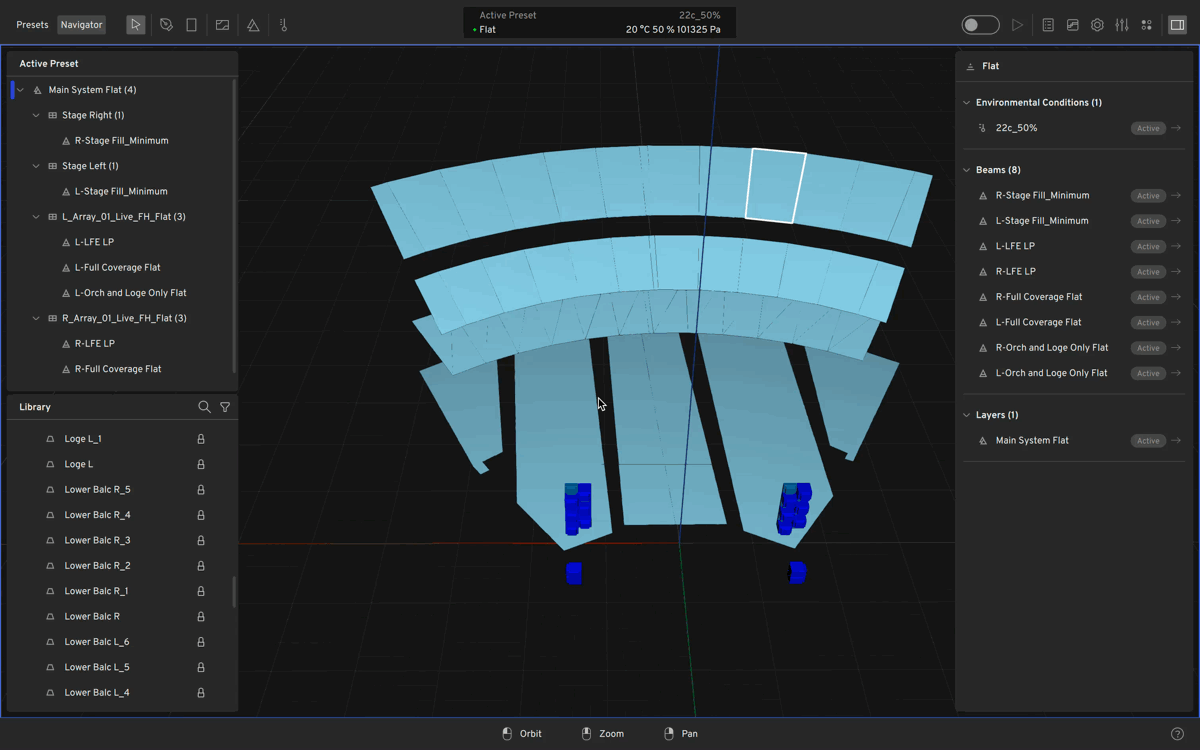Switch to the Presets tab
This screenshot has width=1200, height=750.
[x=32, y=25]
